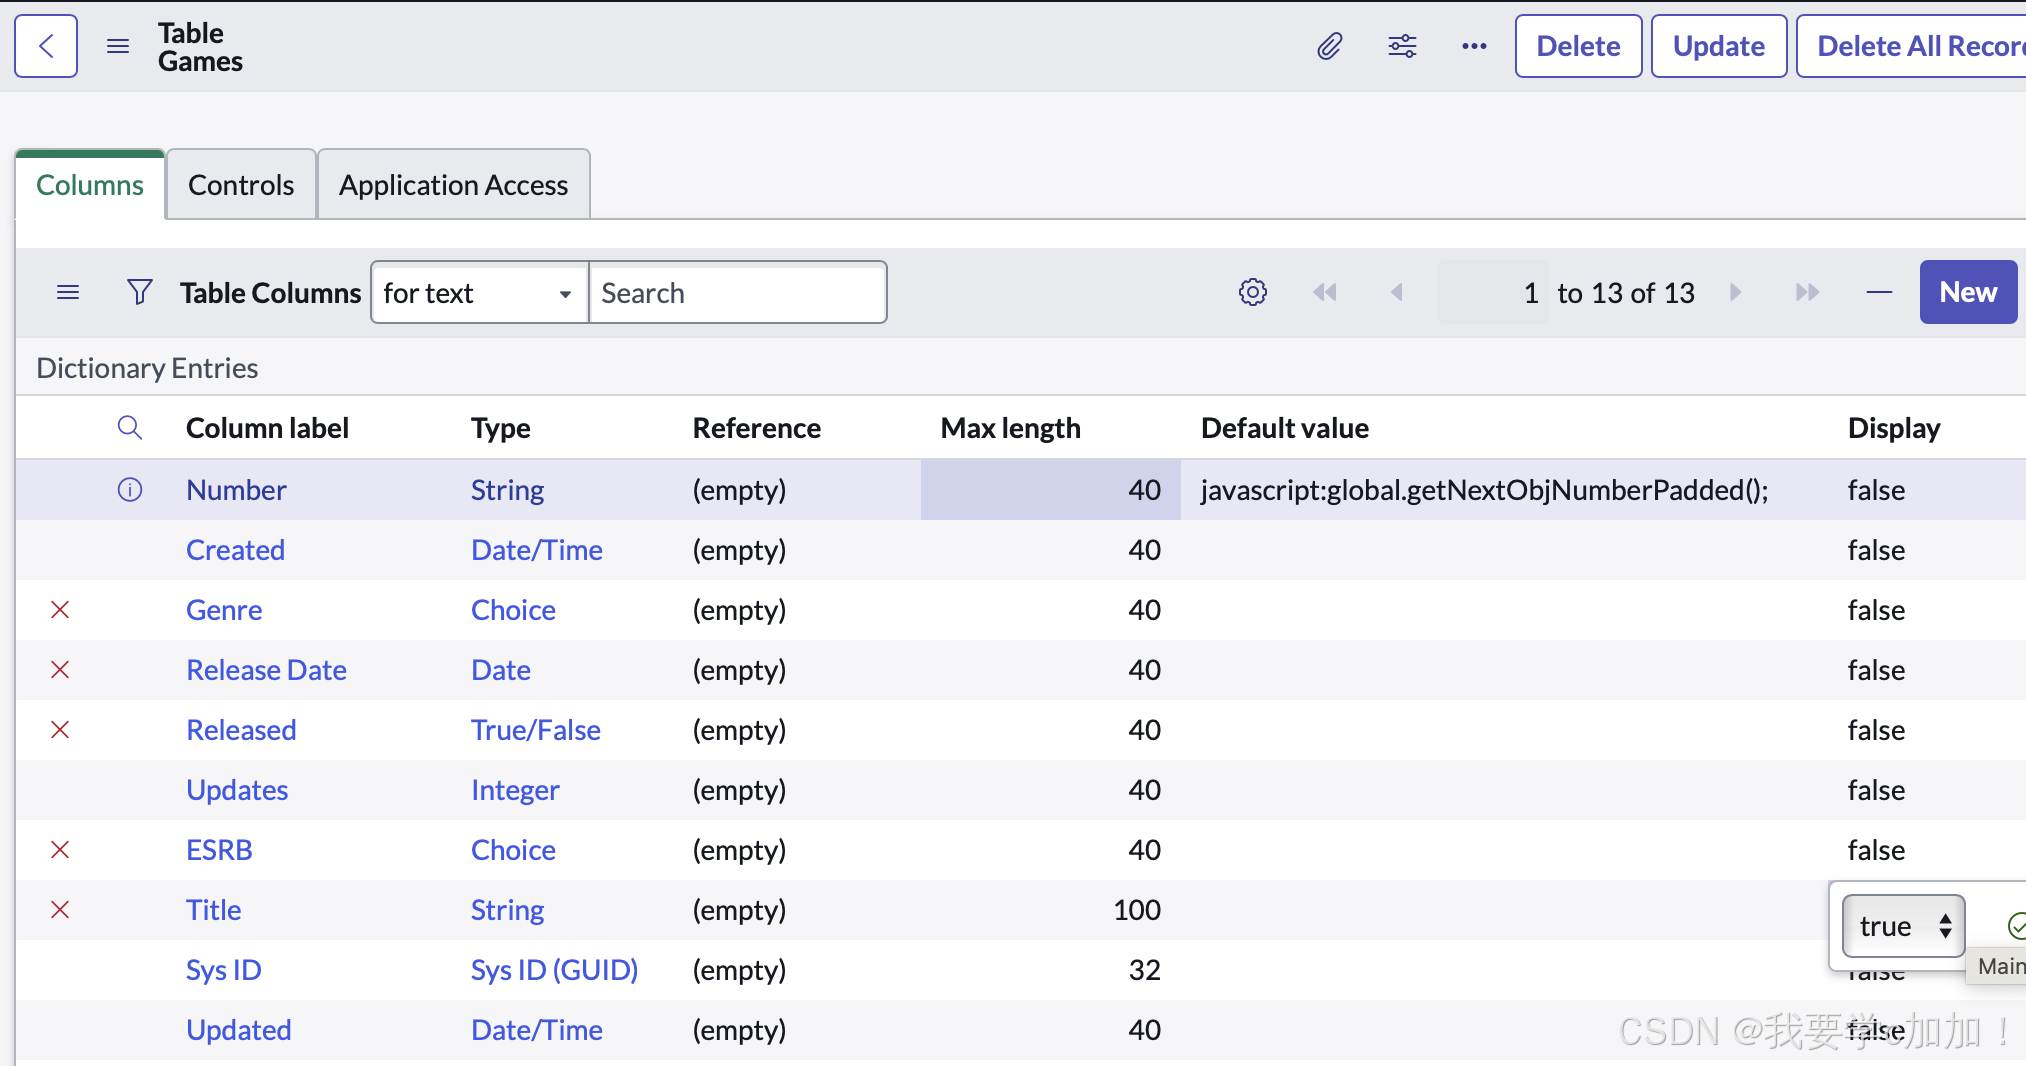
Task: Expand the 'for text' search dropdown
Action: 479,292
